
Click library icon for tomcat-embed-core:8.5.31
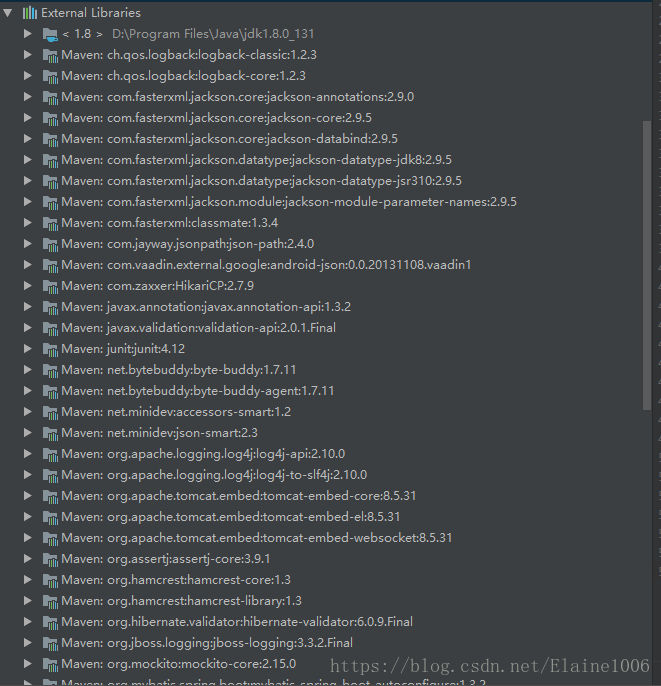(x=50, y=496)
